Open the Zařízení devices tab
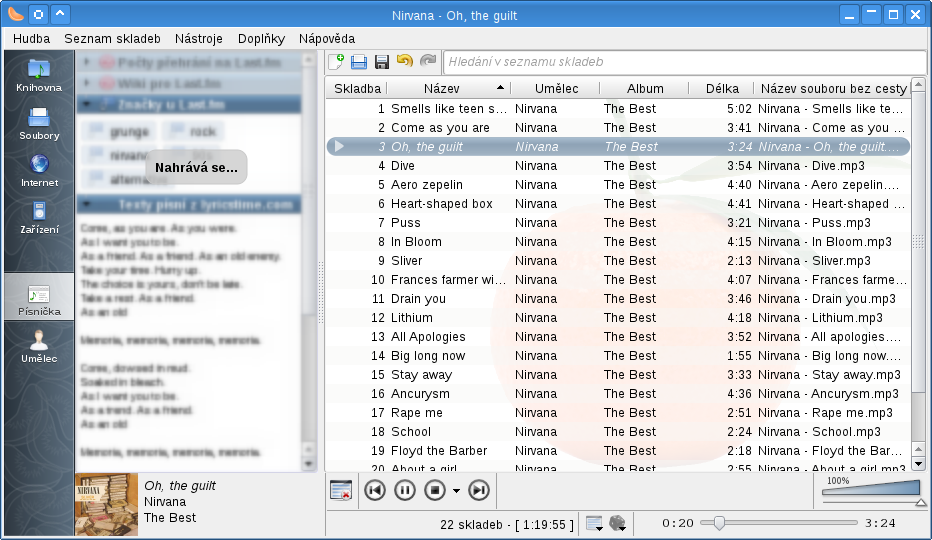The height and width of the screenshot is (540, 932). [x=39, y=218]
